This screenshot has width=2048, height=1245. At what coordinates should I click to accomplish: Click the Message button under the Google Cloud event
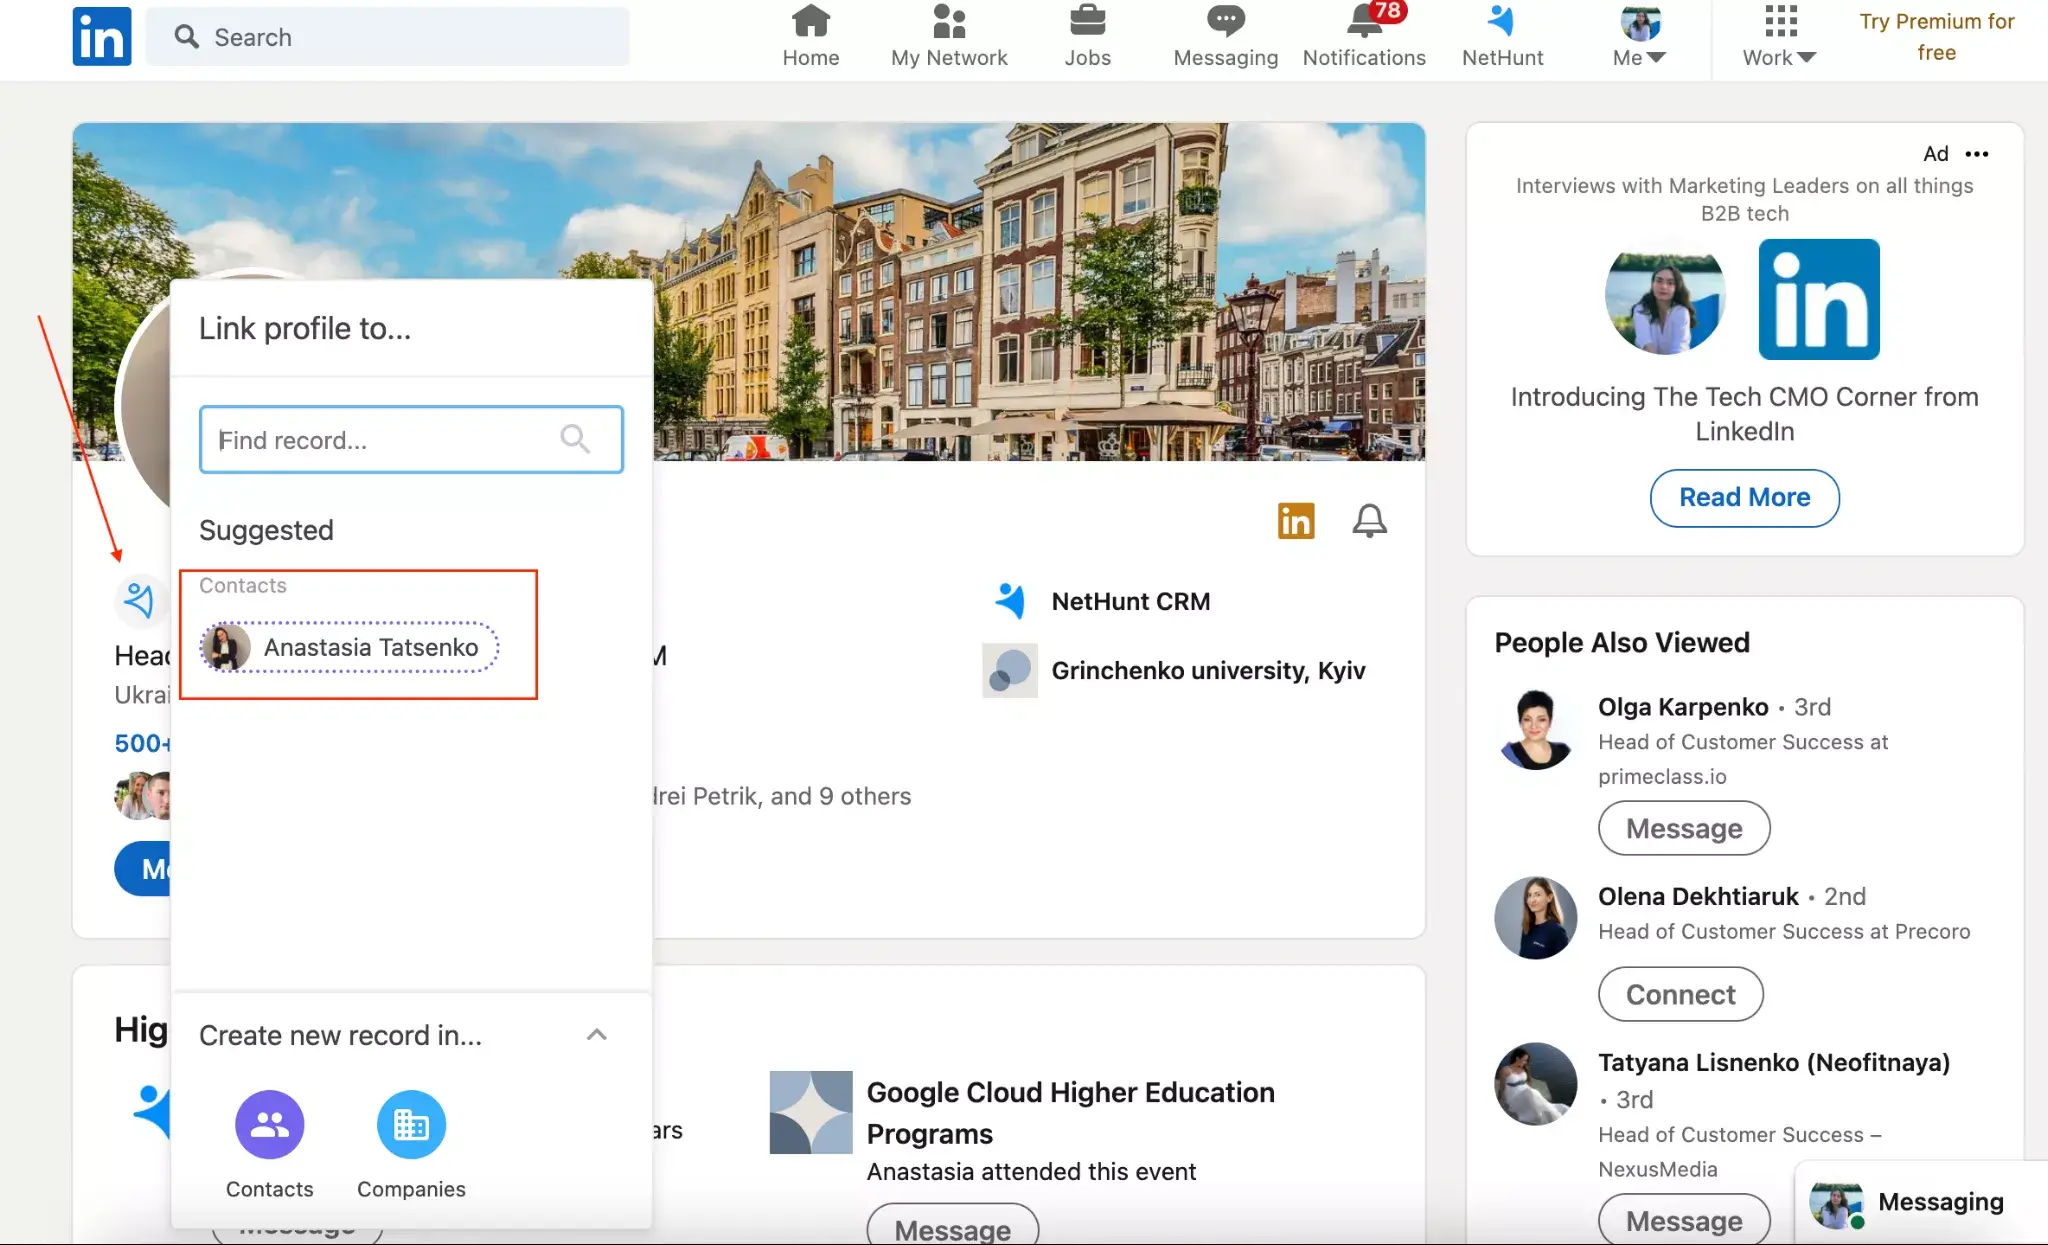click(952, 1226)
